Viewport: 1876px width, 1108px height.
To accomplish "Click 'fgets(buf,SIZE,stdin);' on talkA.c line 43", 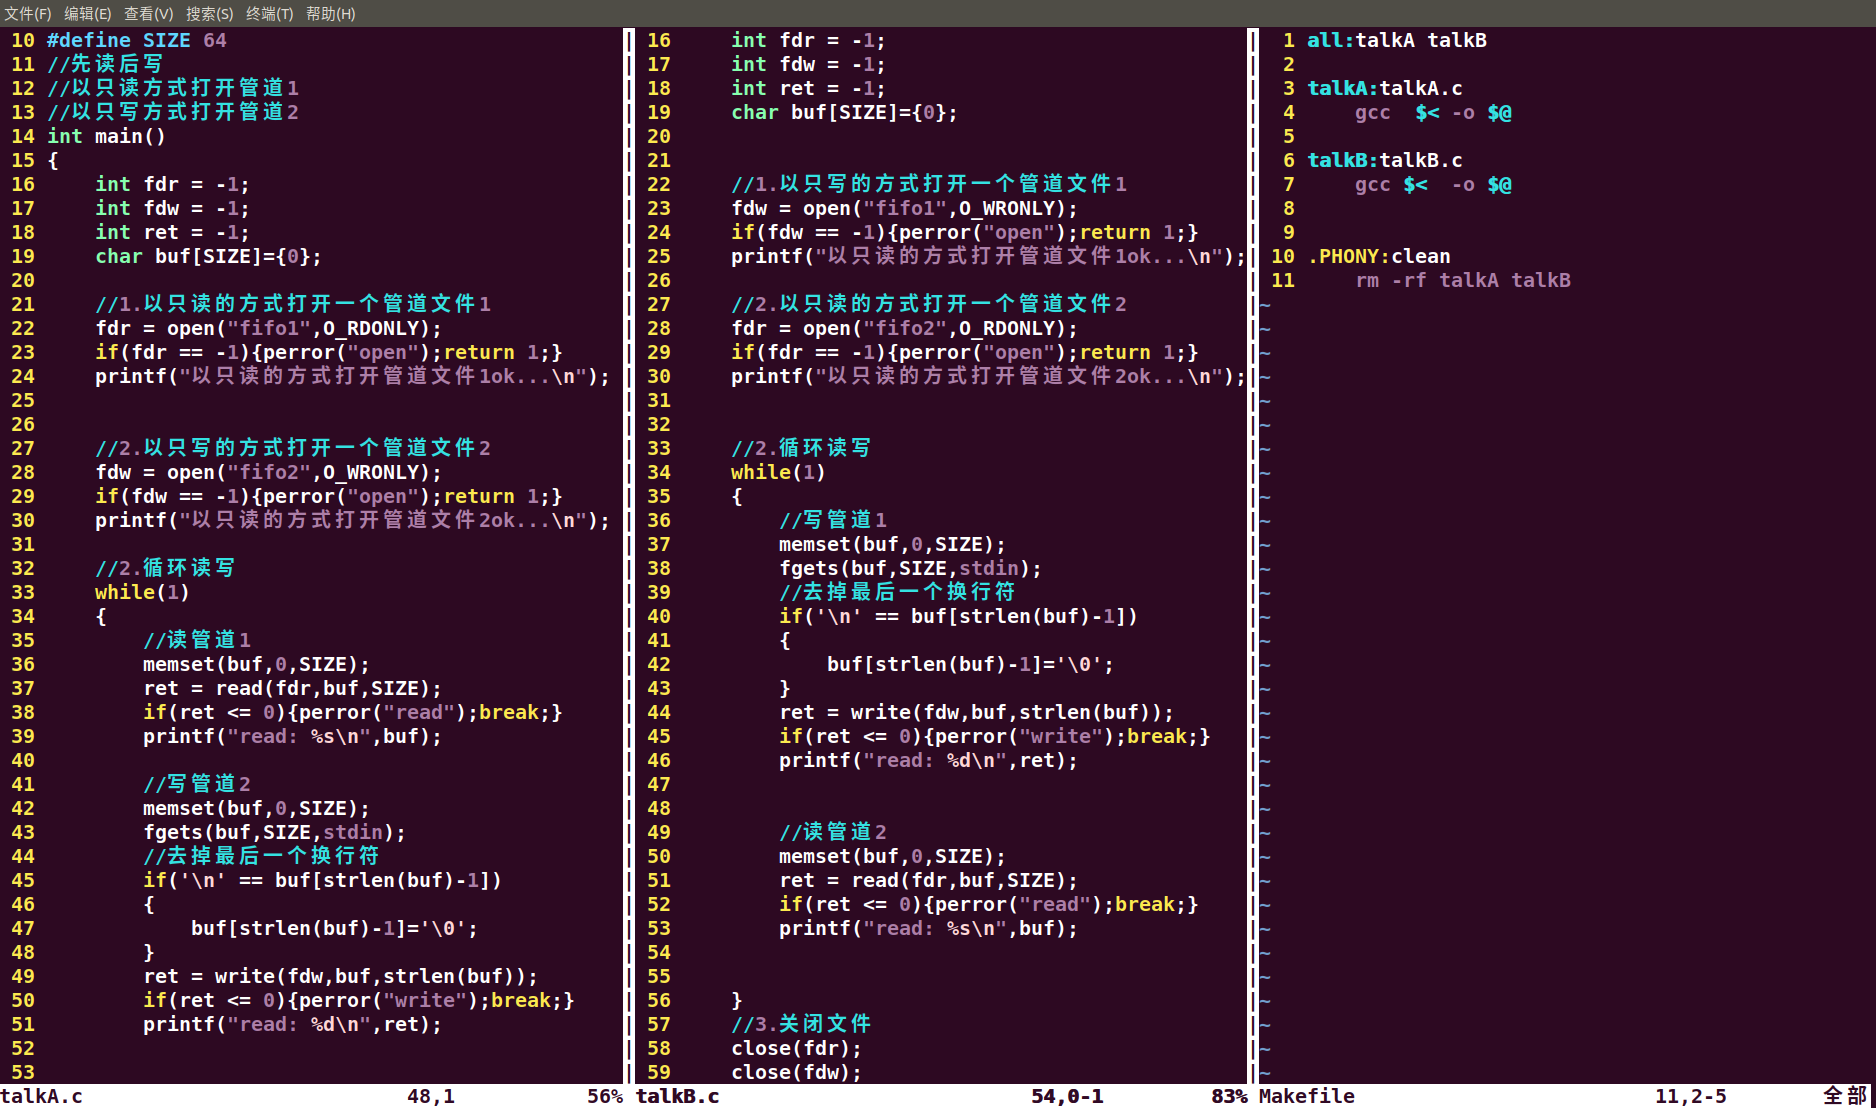I will pos(274,832).
